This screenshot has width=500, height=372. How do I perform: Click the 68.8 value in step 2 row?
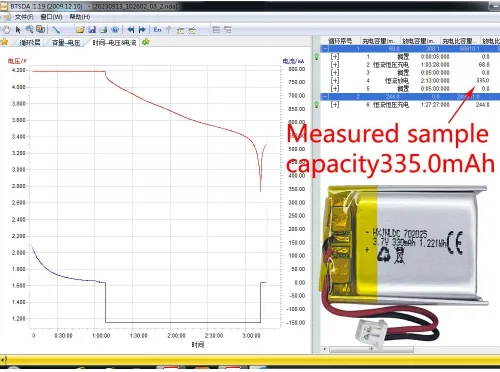(x=484, y=65)
